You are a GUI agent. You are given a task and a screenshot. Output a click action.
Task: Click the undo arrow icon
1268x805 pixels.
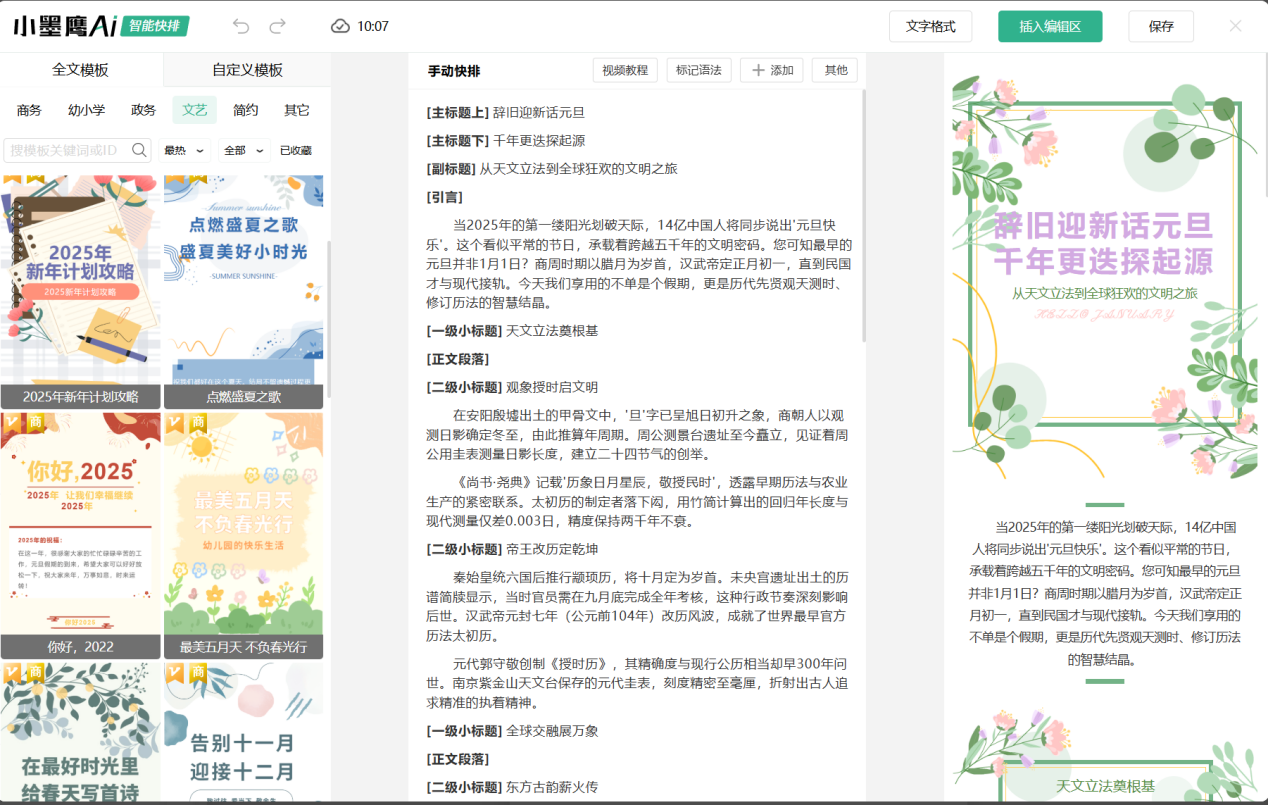pyautogui.click(x=241, y=26)
